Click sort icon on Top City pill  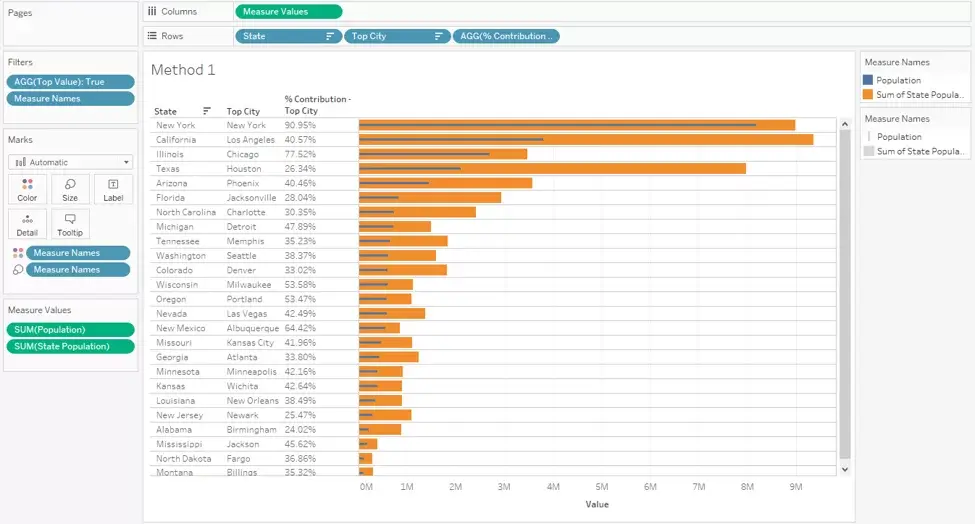point(438,36)
